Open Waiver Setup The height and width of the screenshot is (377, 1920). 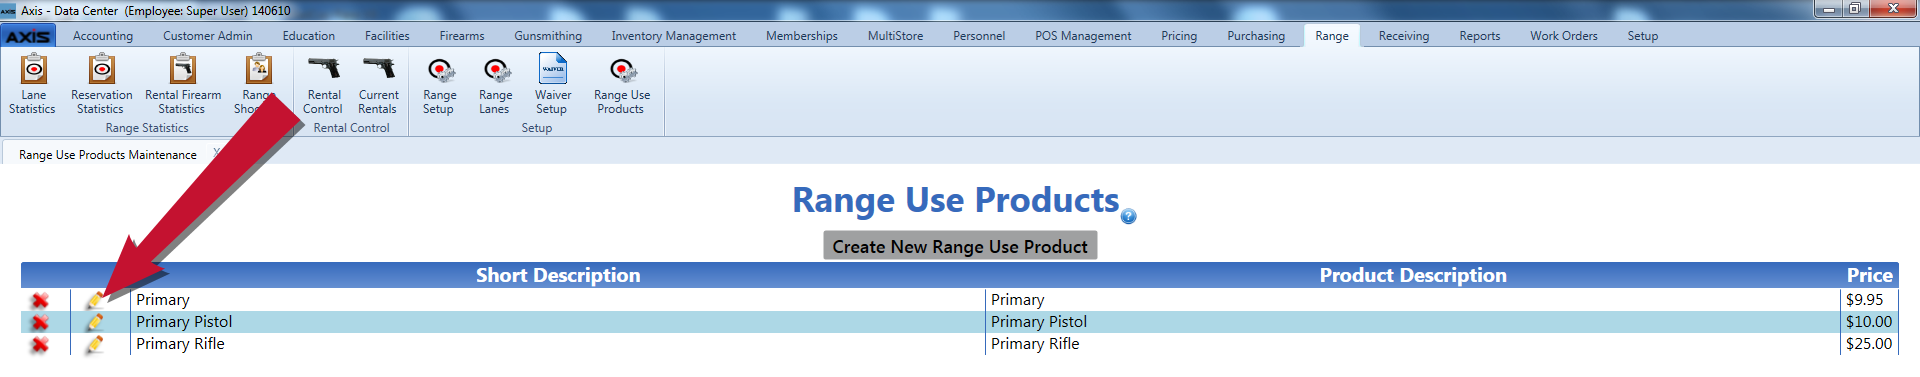(552, 85)
